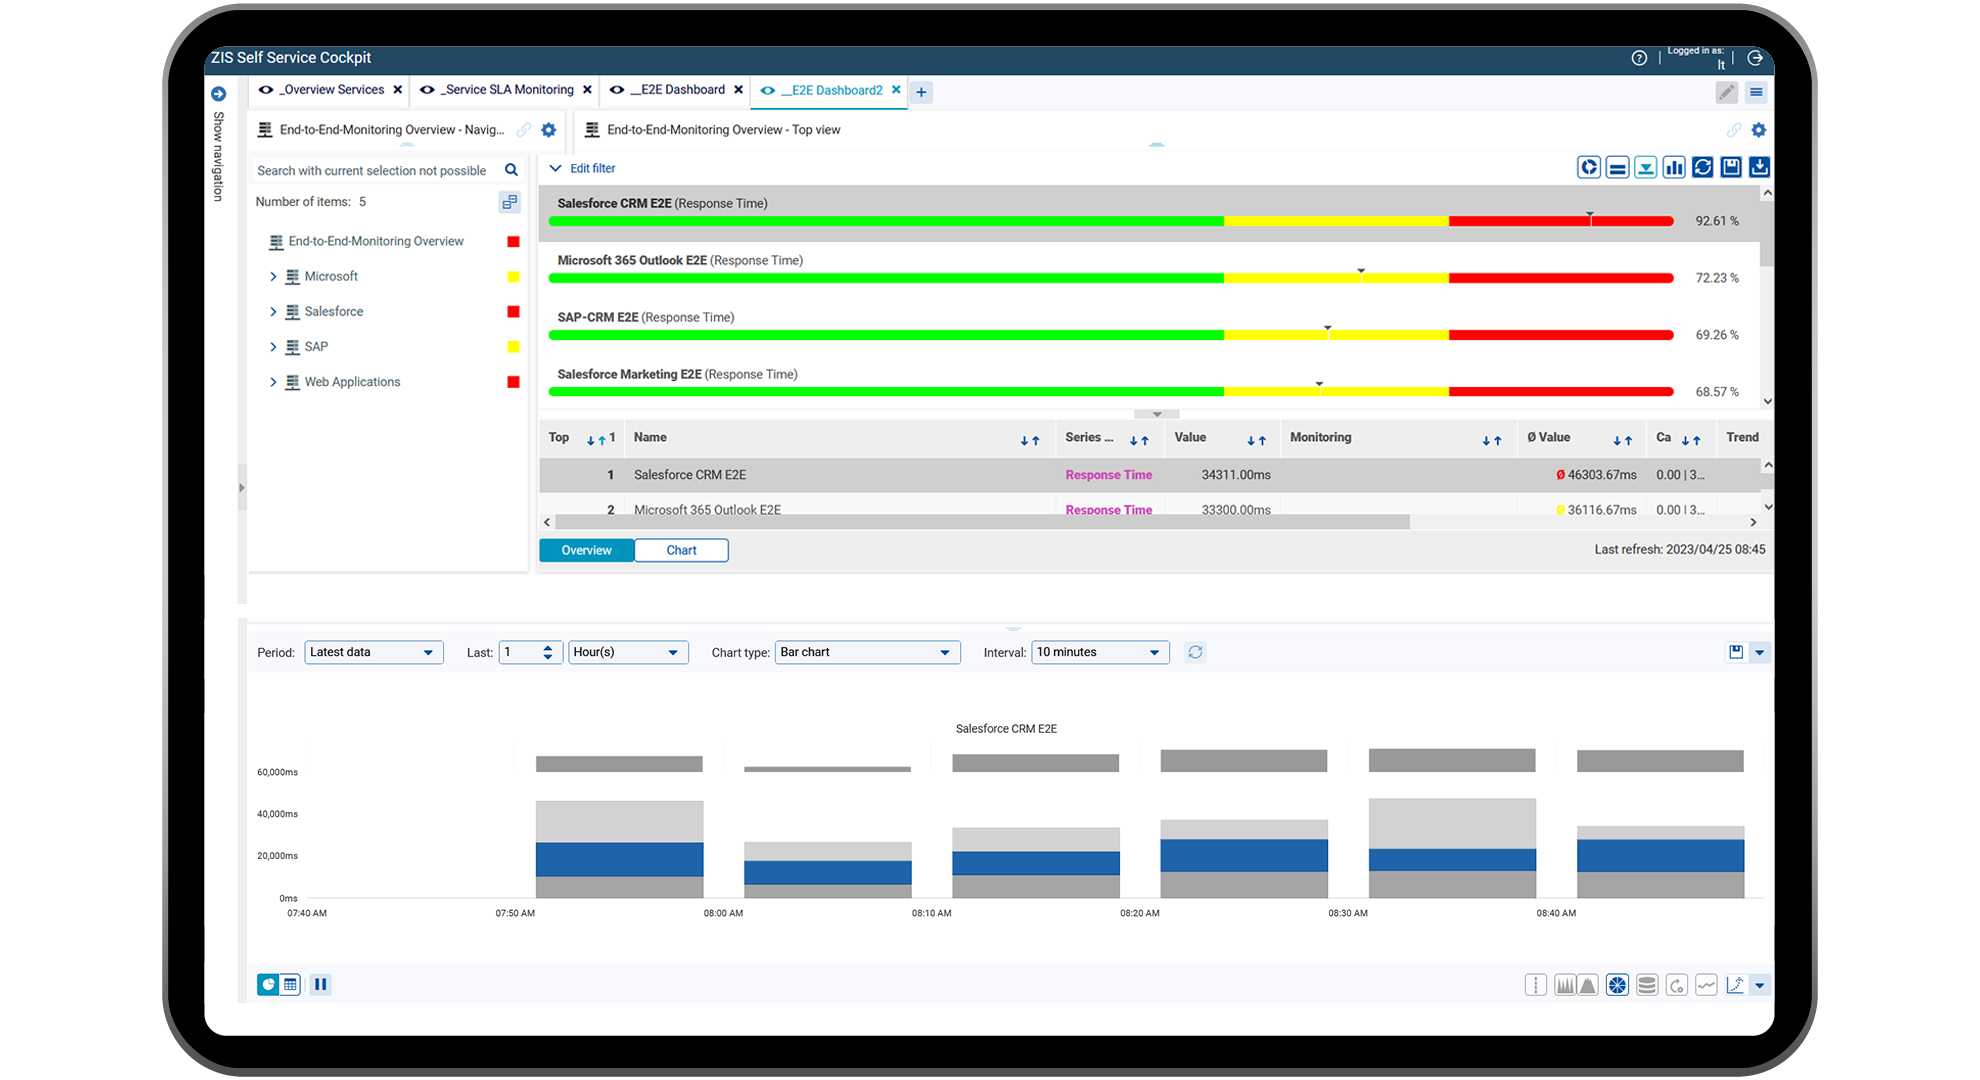The width and height of the screenshot is (1980, 1080).
Task: Toggle the circular arrow reset chart option
Action: (1677, 985)
